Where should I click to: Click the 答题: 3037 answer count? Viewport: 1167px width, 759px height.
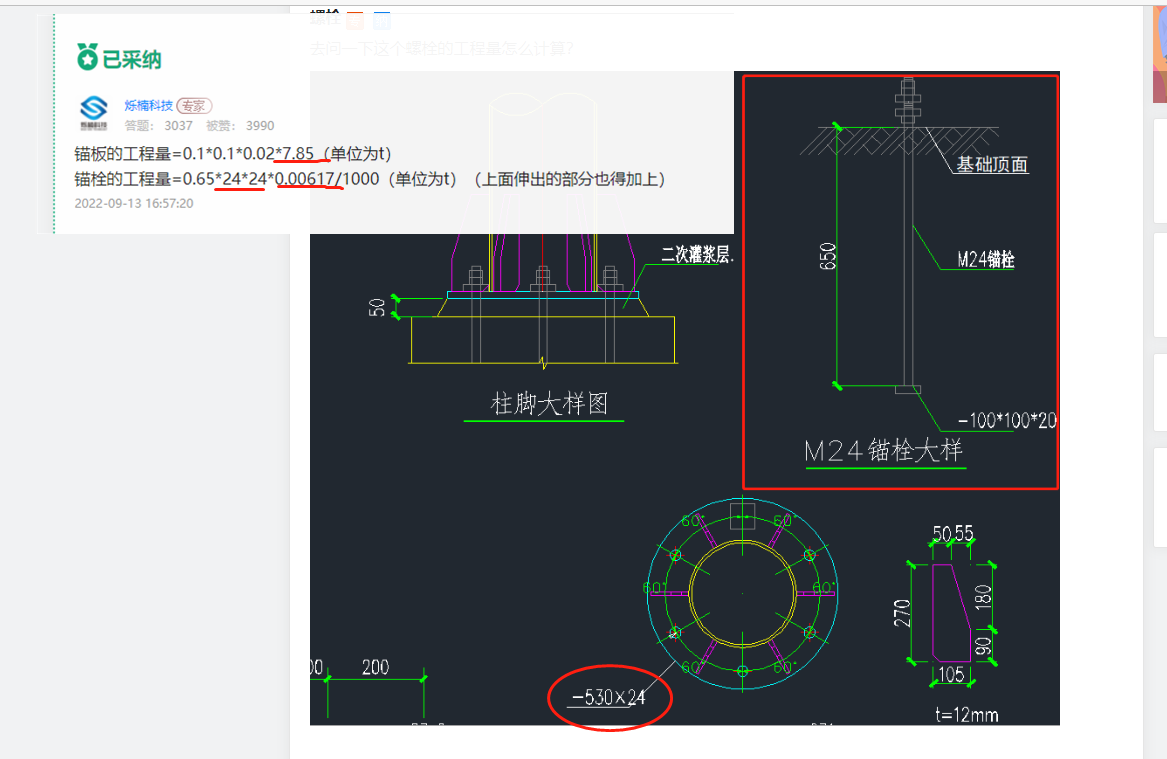(x=159, y=126)
